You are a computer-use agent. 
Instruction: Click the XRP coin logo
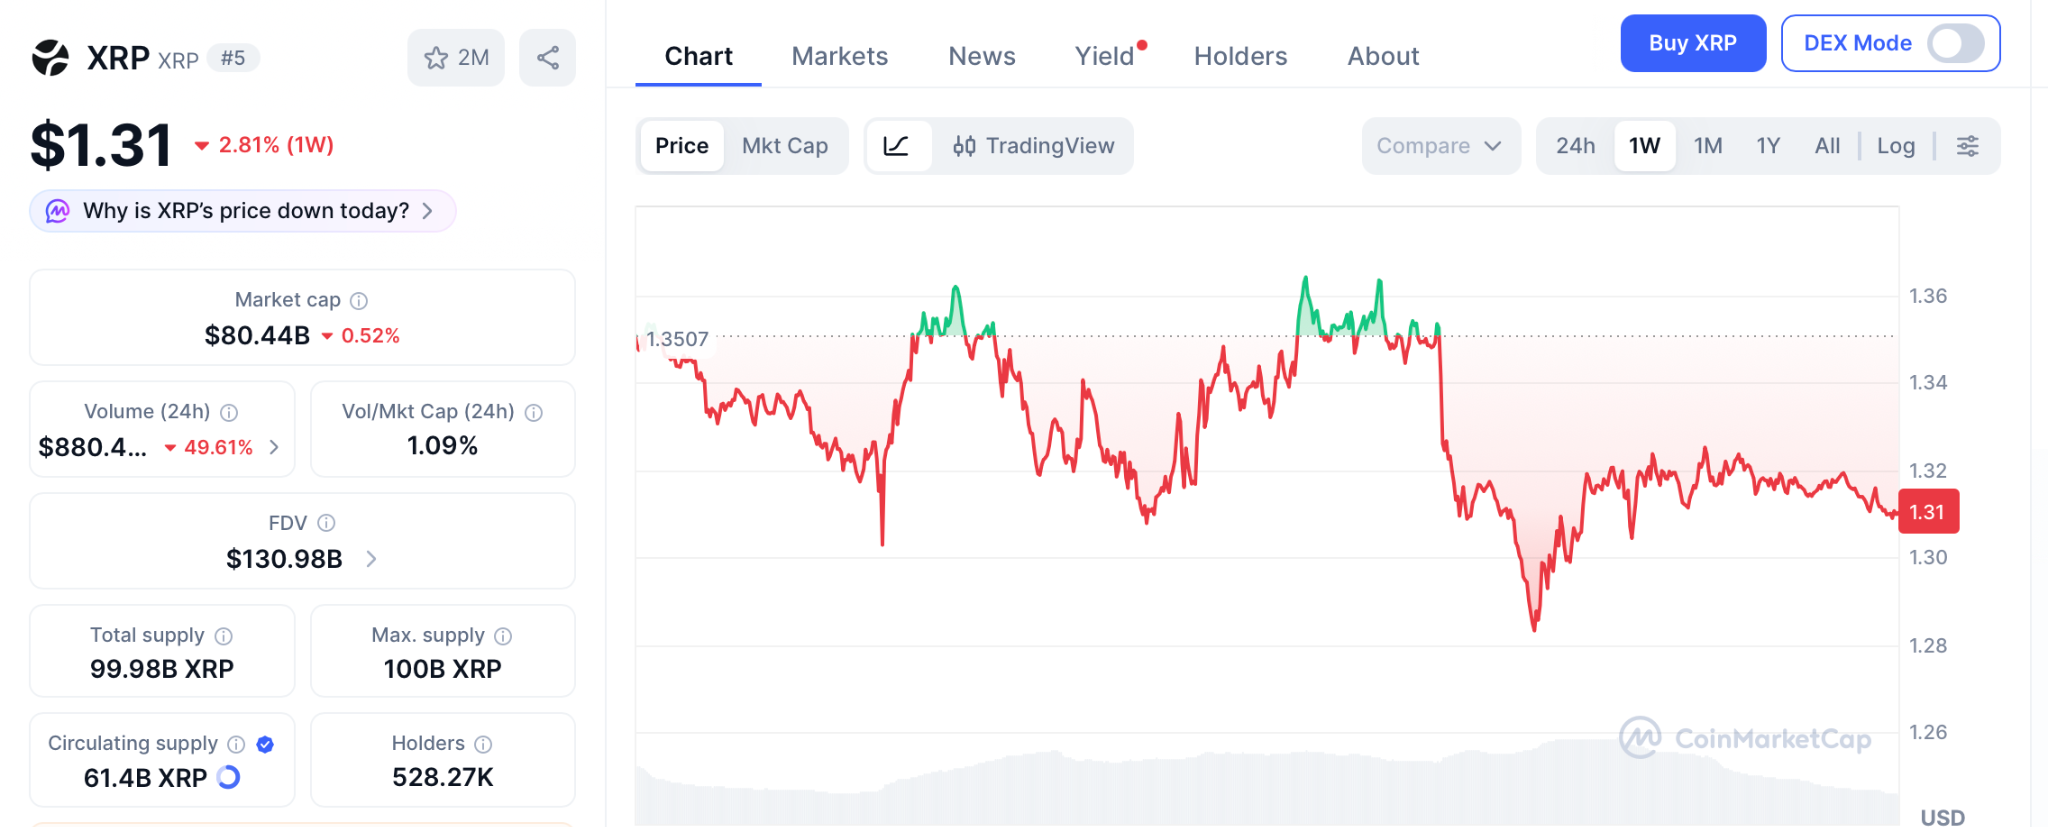[50, 57]
